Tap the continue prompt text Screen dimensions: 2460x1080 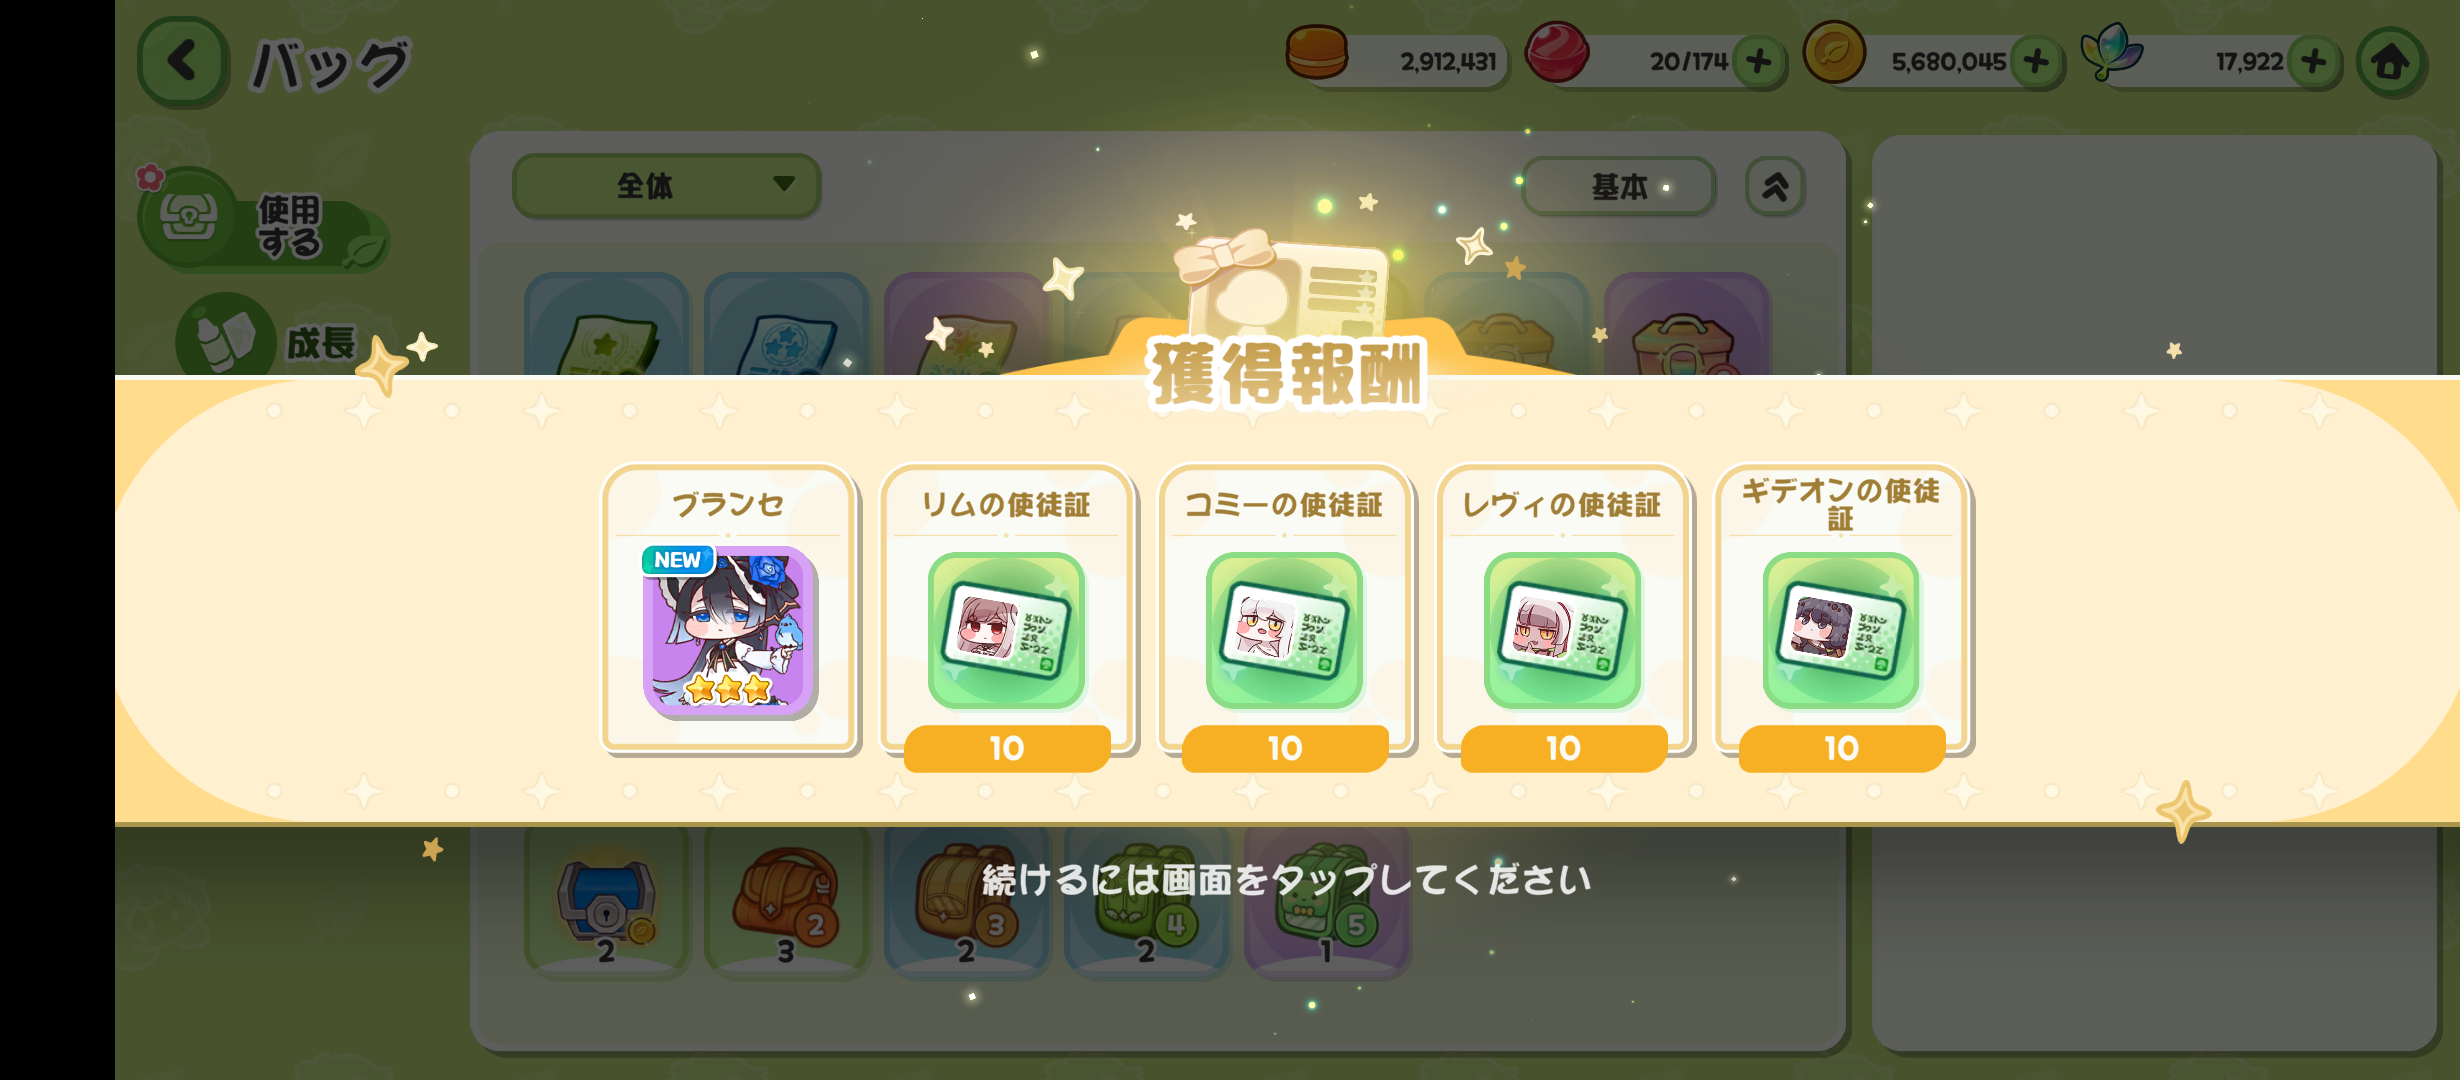pyautogui.click(x=1286, y=880)
